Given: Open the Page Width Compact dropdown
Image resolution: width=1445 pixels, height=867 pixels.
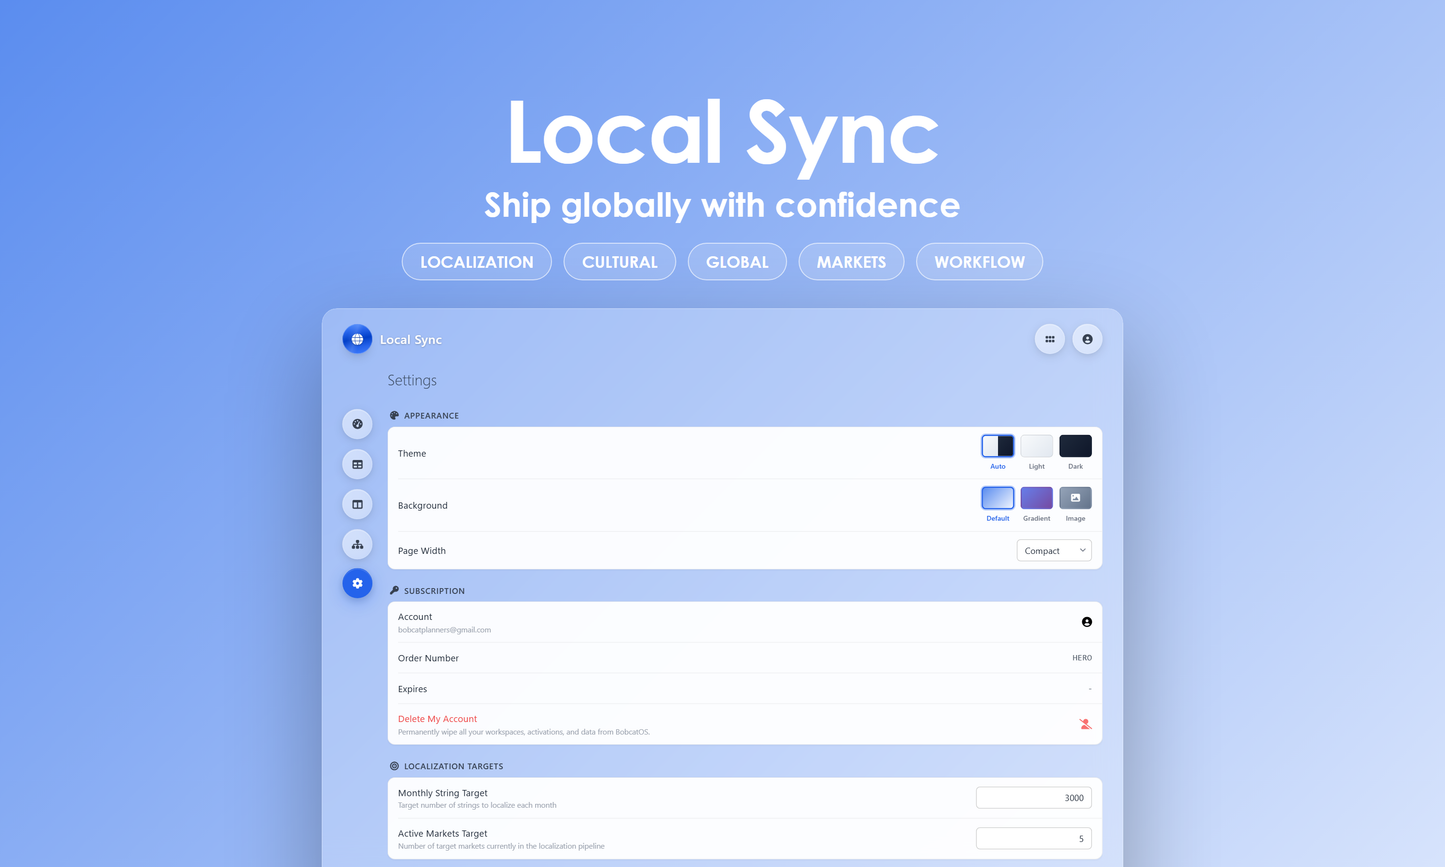Looking at the screenshot, I should pos(1054,550).
